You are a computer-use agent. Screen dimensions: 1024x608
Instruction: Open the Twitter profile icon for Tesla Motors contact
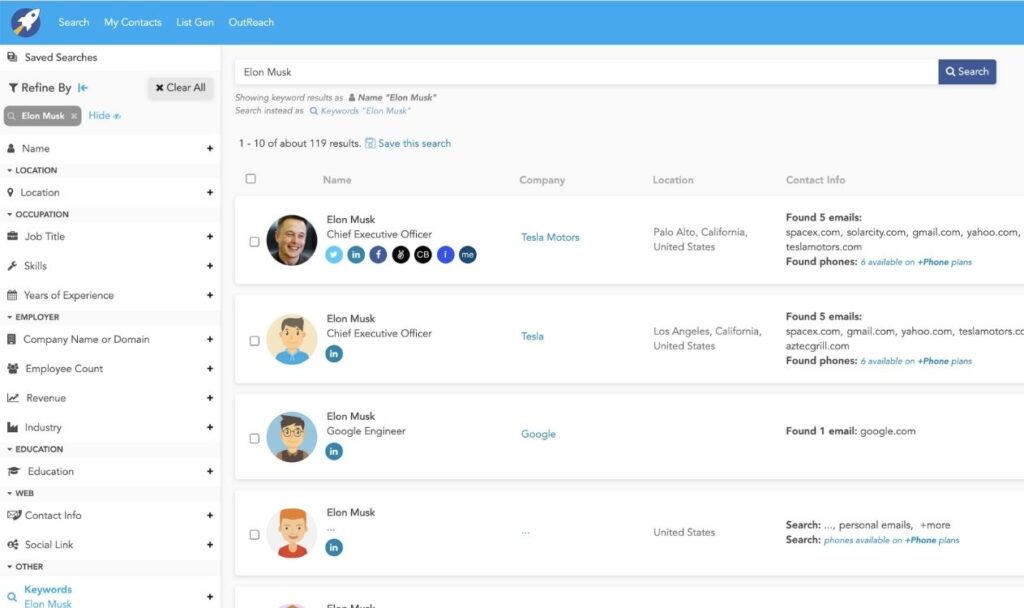pyautogui.click(x=334, y=255)
